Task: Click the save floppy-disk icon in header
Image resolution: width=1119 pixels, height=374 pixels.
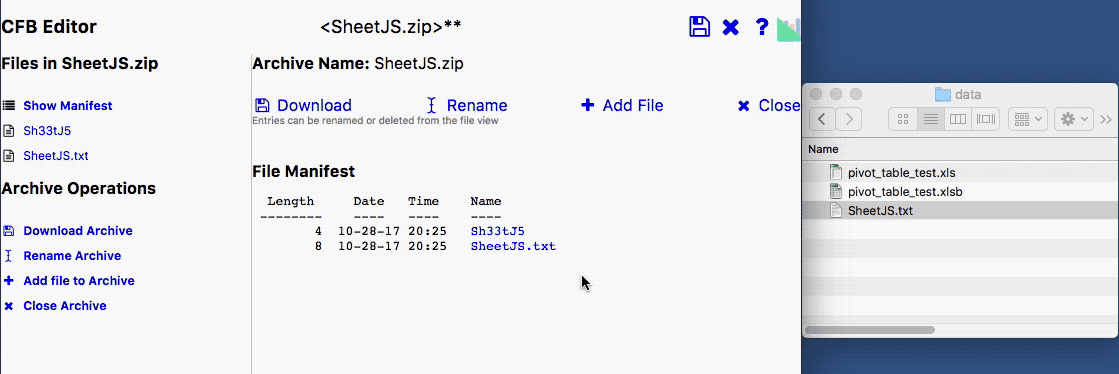Action: pos(699,27)
